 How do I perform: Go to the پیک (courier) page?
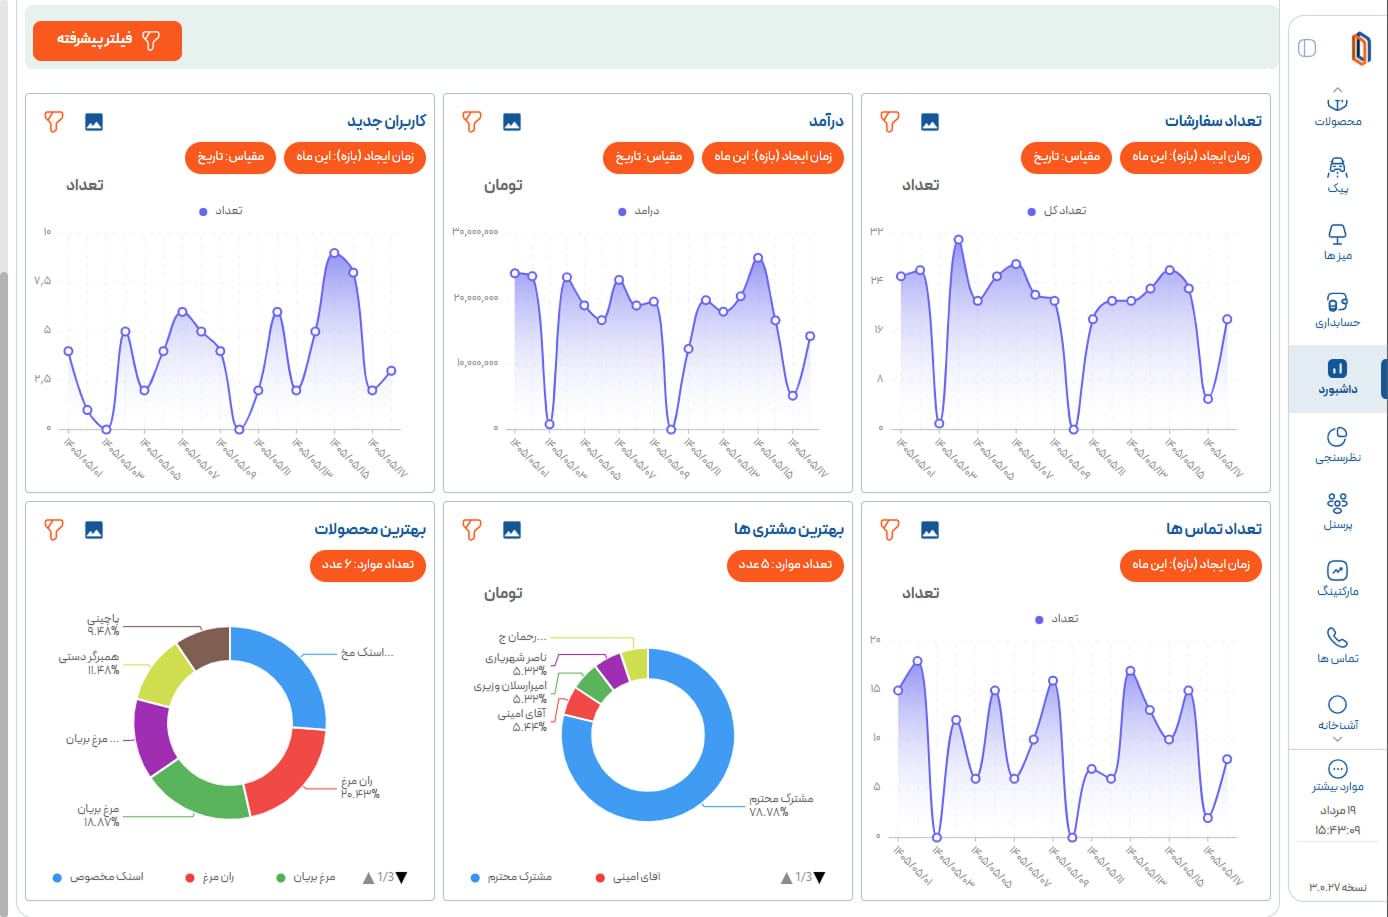click(1337, 177)
